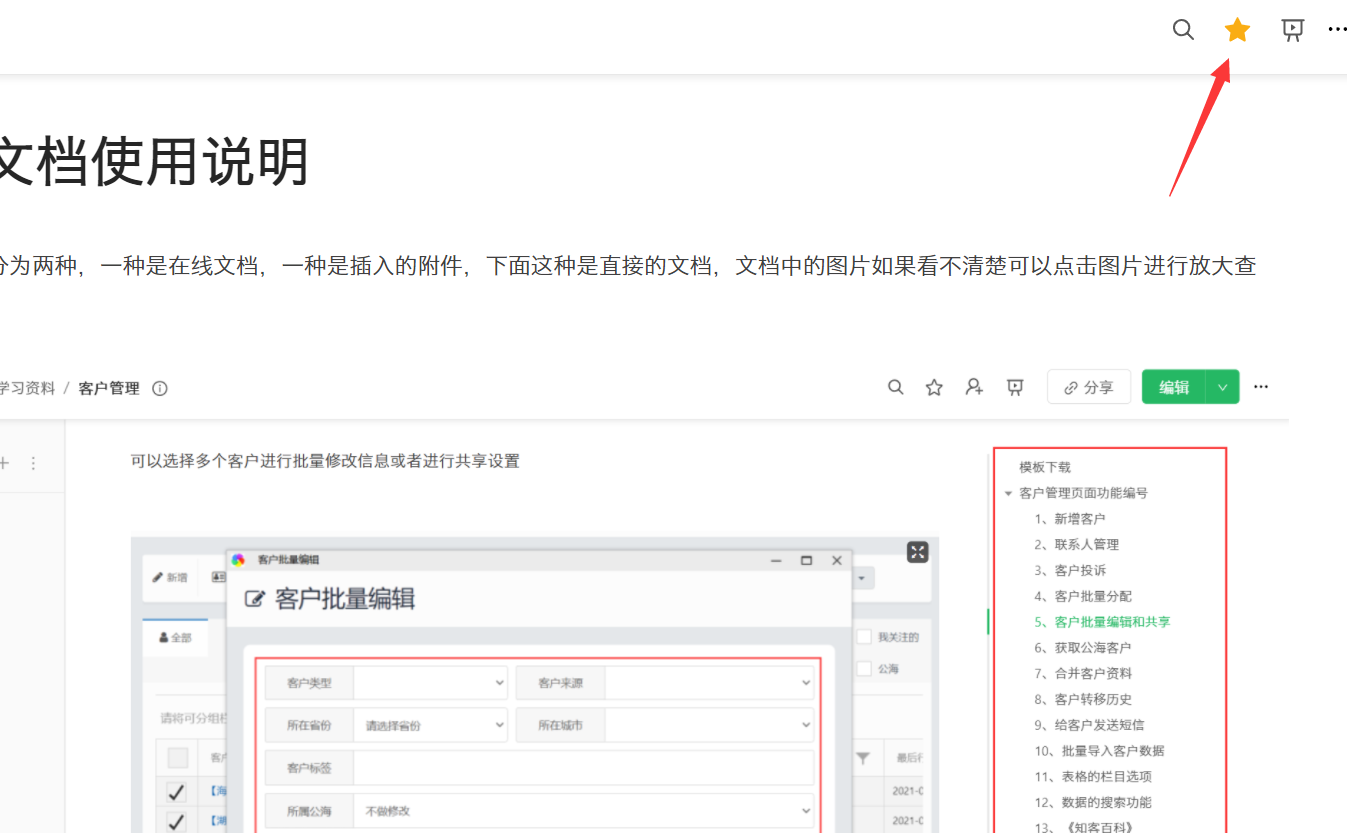
Task: Open the 客户类型 dropdown
Action: tap(430, 683)
